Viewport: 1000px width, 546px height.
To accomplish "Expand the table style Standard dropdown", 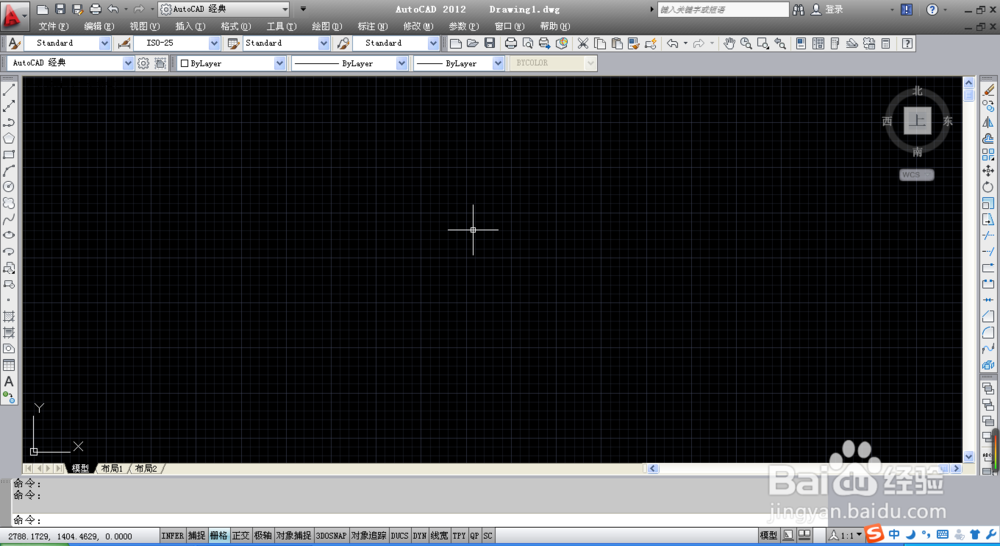I will coord(324,43).
